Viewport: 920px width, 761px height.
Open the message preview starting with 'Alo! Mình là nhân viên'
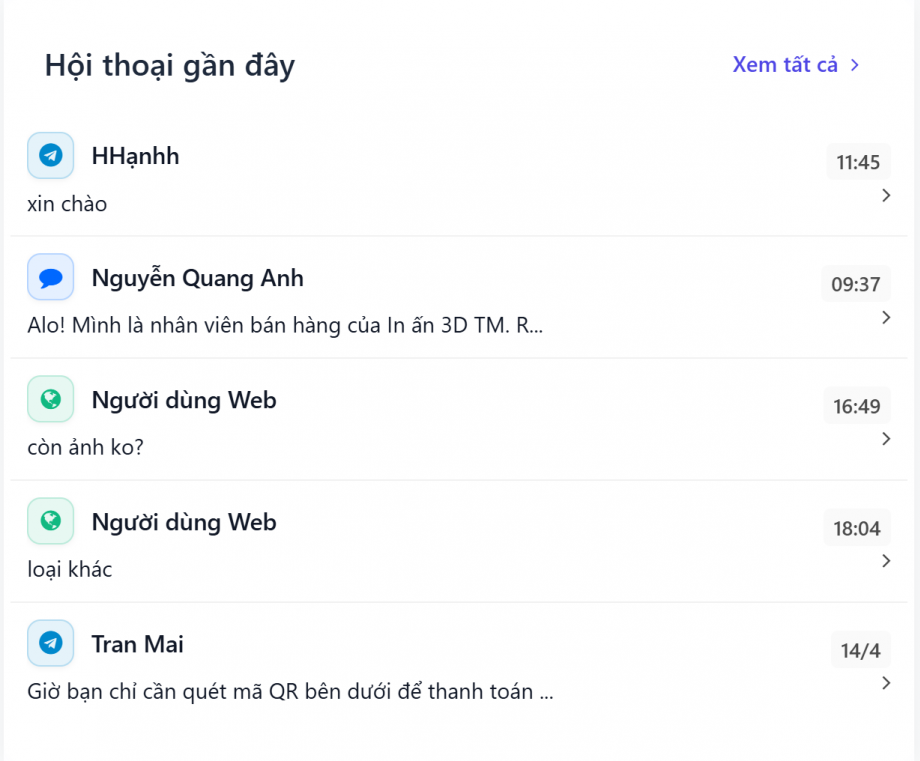tap(285, 326)
